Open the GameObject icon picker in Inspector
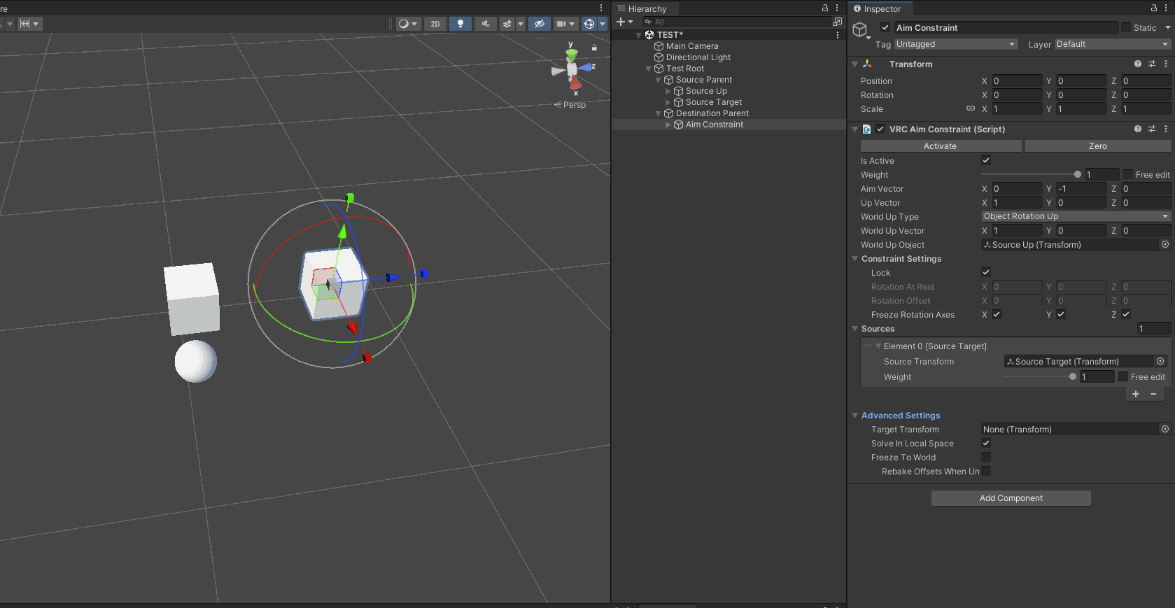 point(860,31)
